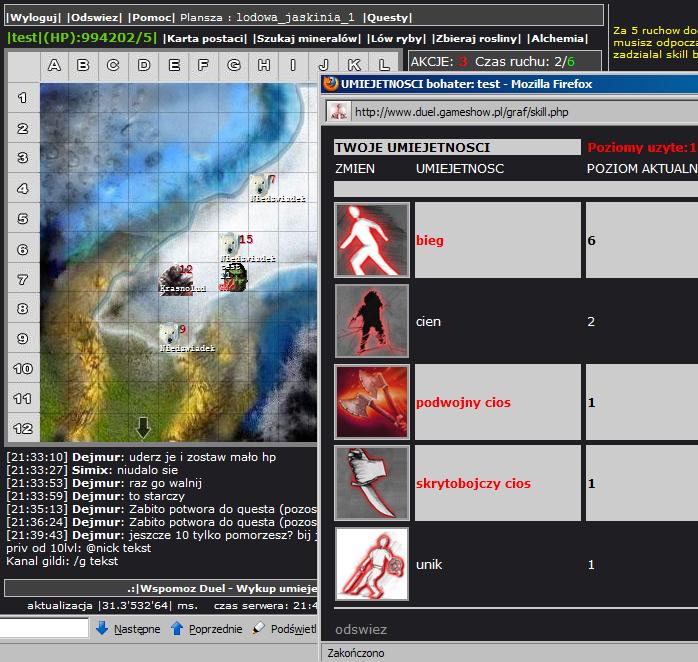Open the Questy menu
The image size is (698, 662).
(x=387, y=17)
